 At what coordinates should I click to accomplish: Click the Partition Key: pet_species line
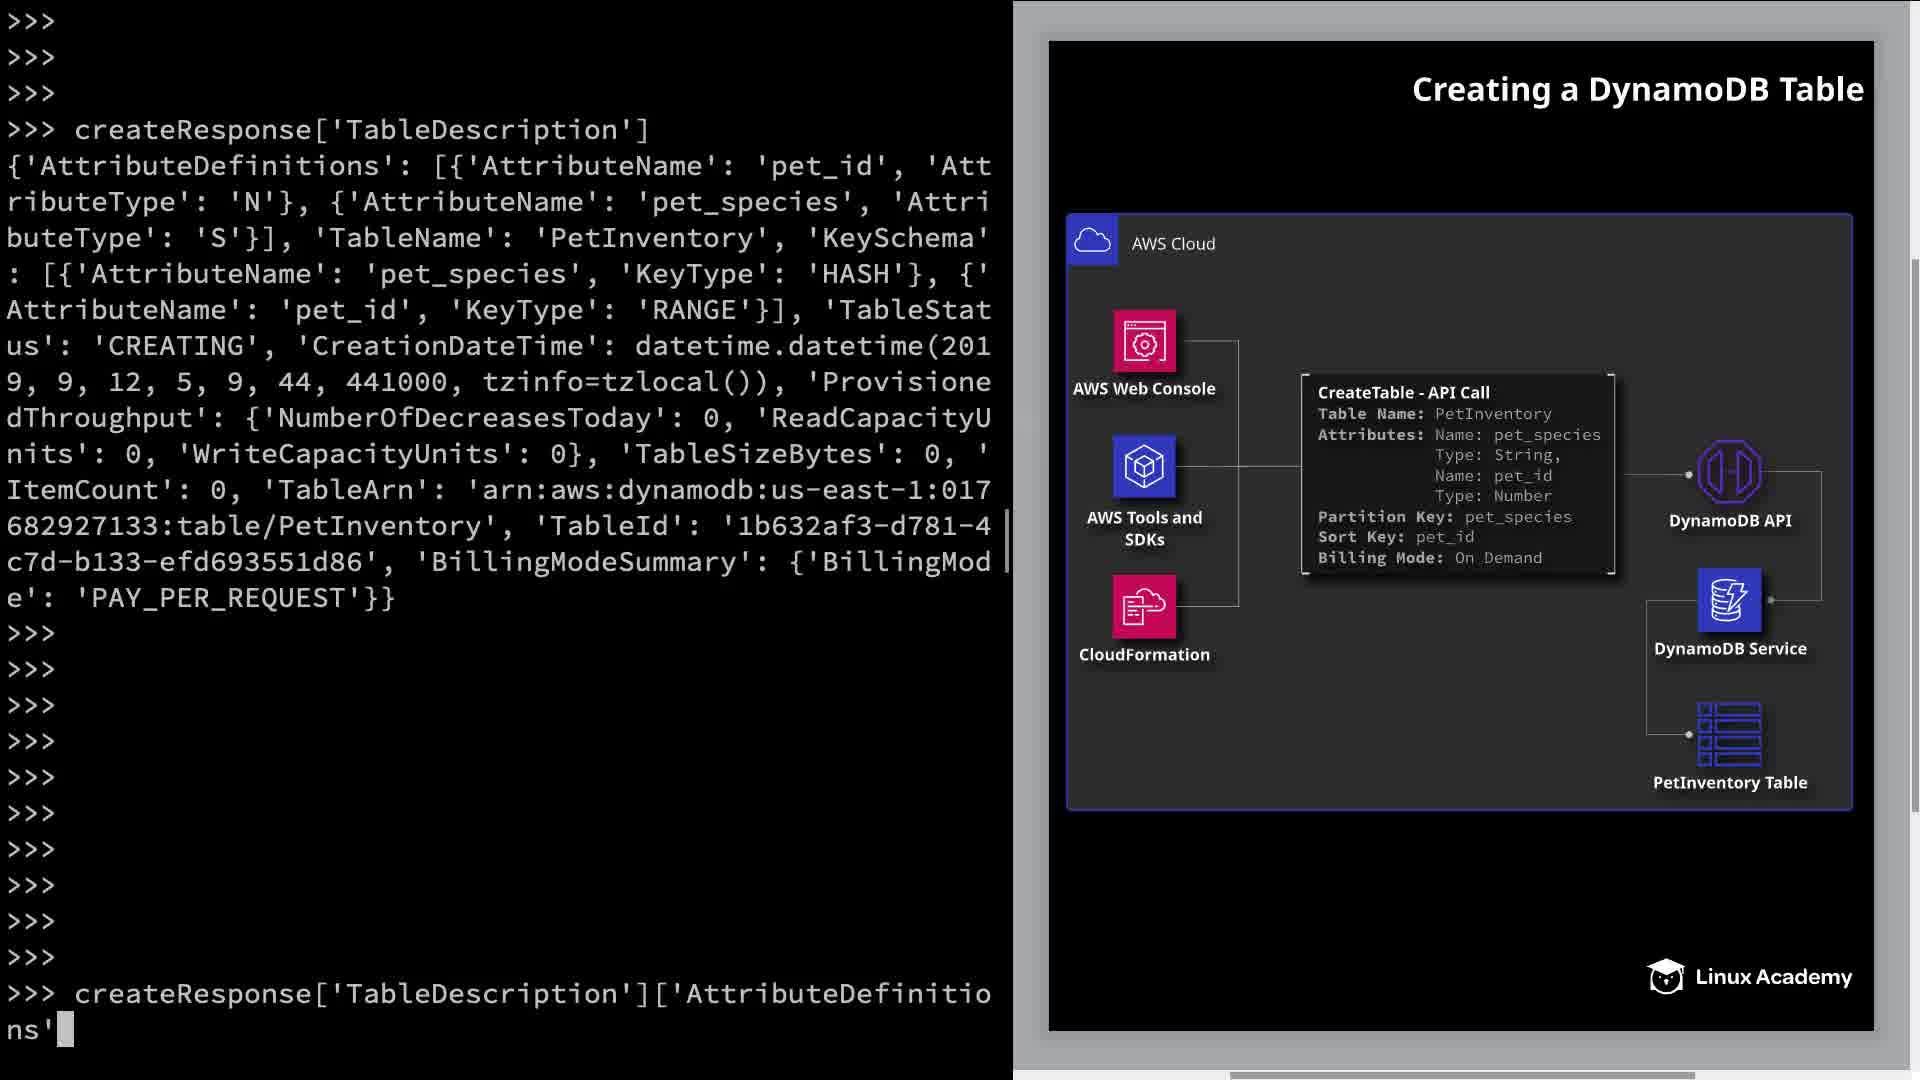click(1444, 517)
